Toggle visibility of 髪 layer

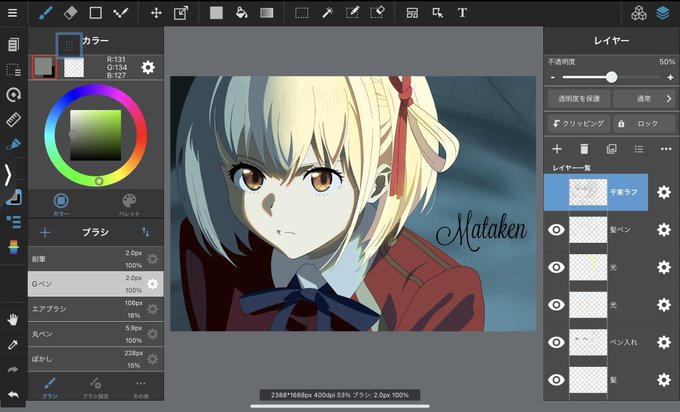tap(556, 380)
